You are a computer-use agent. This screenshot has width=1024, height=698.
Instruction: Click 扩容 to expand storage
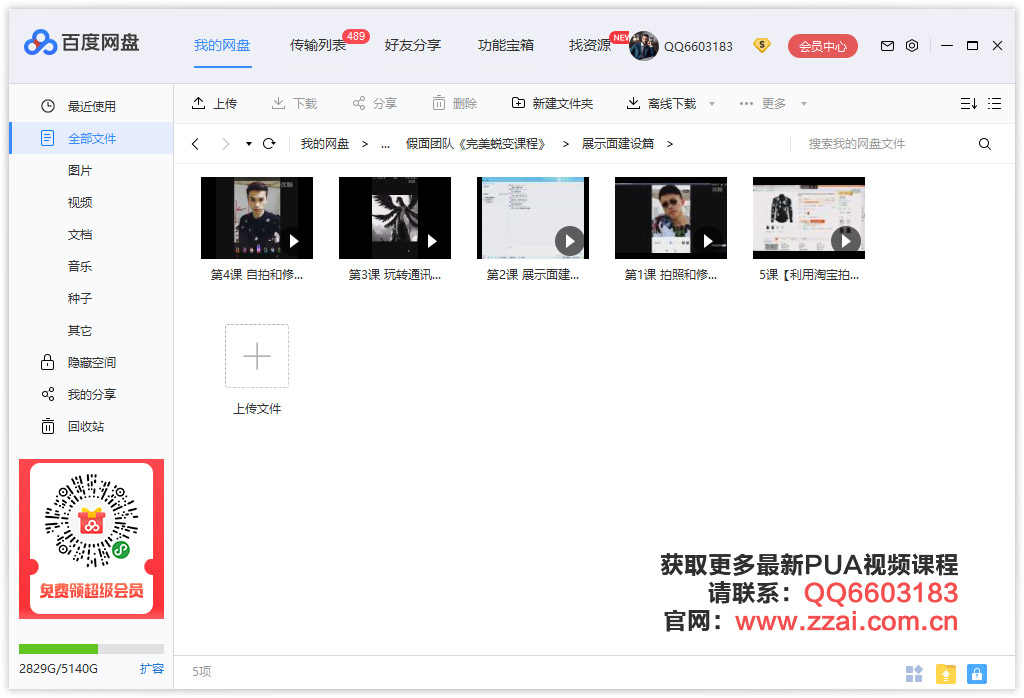152,669
